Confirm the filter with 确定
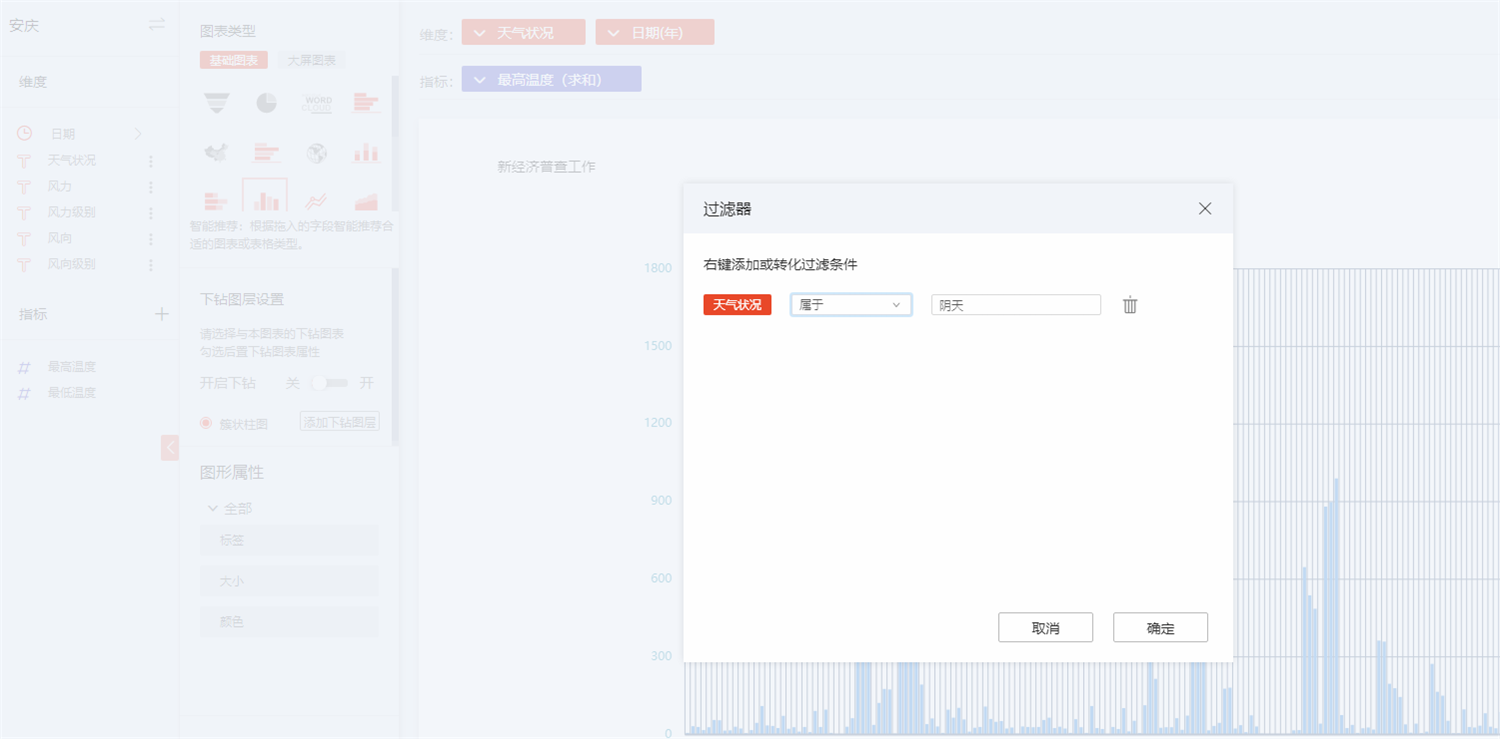The image size is (1500, 739). pyautogui.click(x=1160, y=628)
